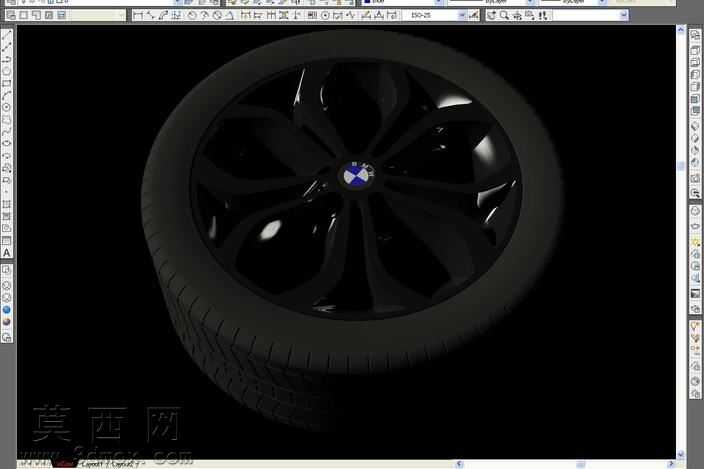Viewport: 704px width, 469px height.
Task: Click the horizontal scrollbar left arrow
Action: [x=458, y=464]
